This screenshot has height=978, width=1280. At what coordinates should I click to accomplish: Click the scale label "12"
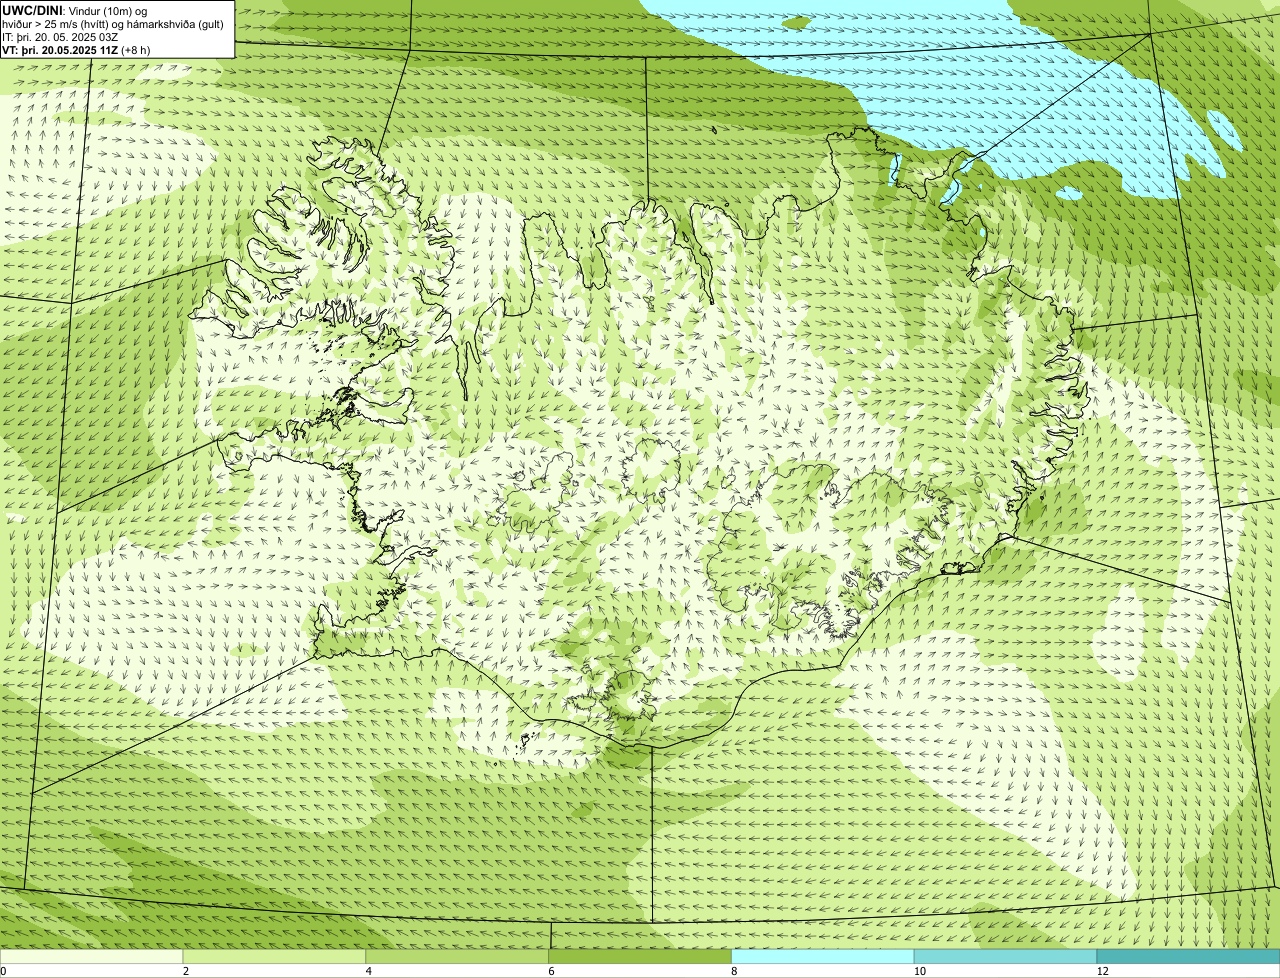point(1102,971)
